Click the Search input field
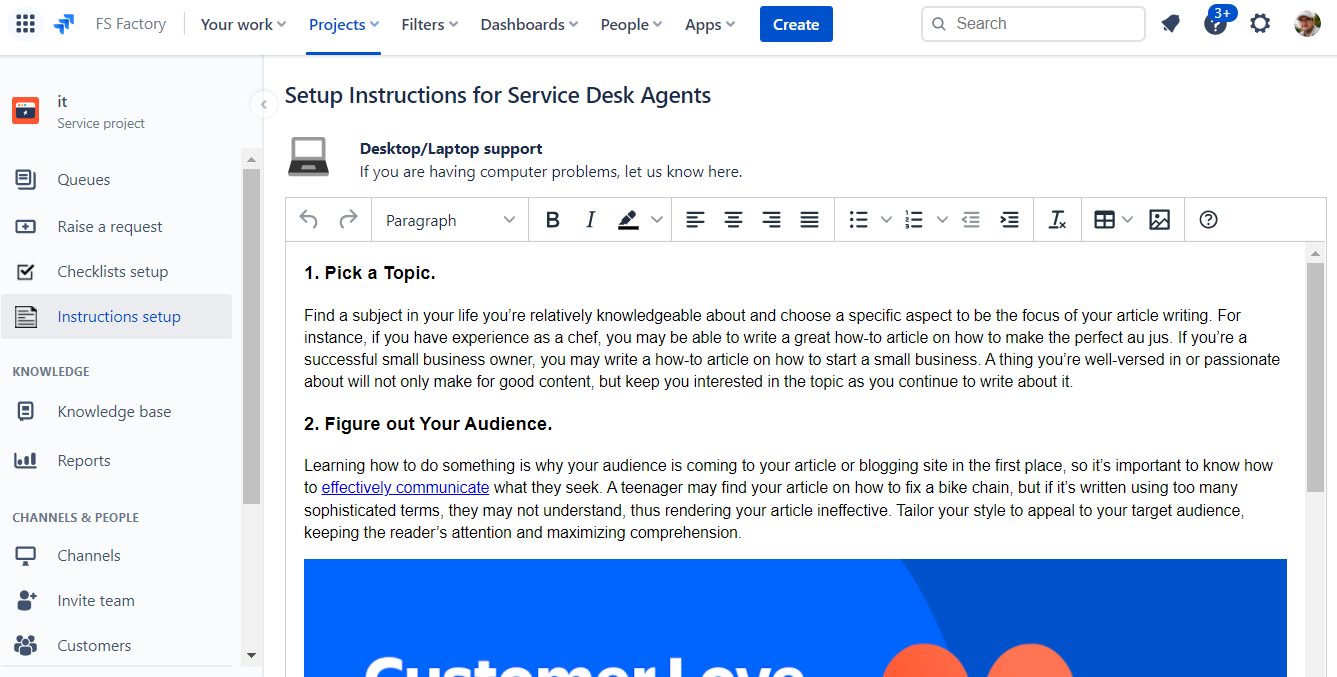This screenshot has height=677, width=1337. 1033,24
